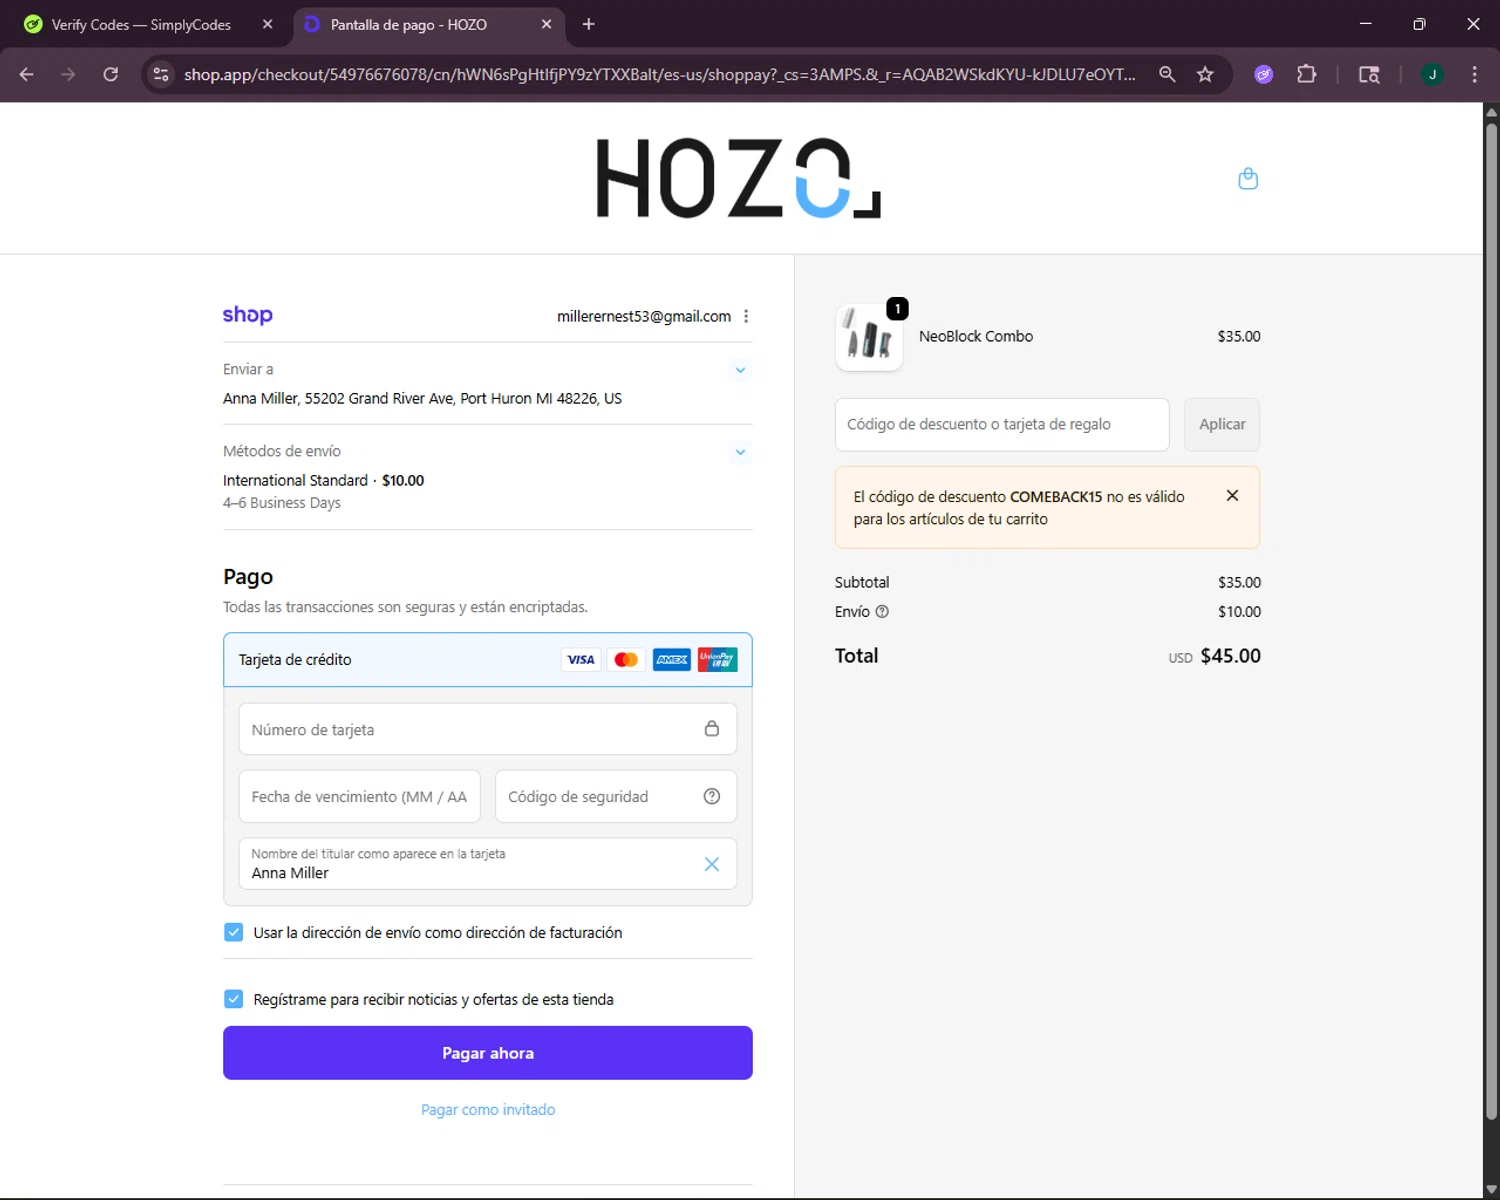Focus the cardholder name field

click(488, 863)
